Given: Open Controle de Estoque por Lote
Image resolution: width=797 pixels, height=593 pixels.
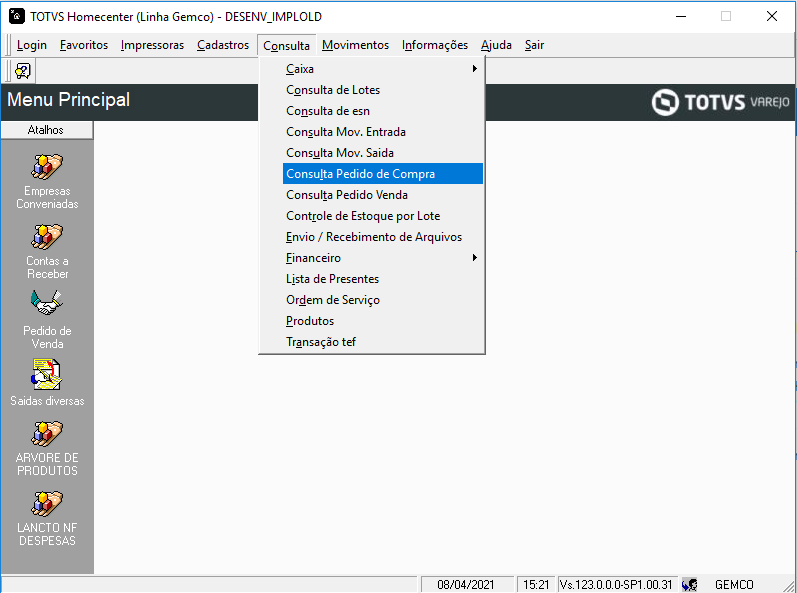Looking at the screenshot, I should point(383,215).
